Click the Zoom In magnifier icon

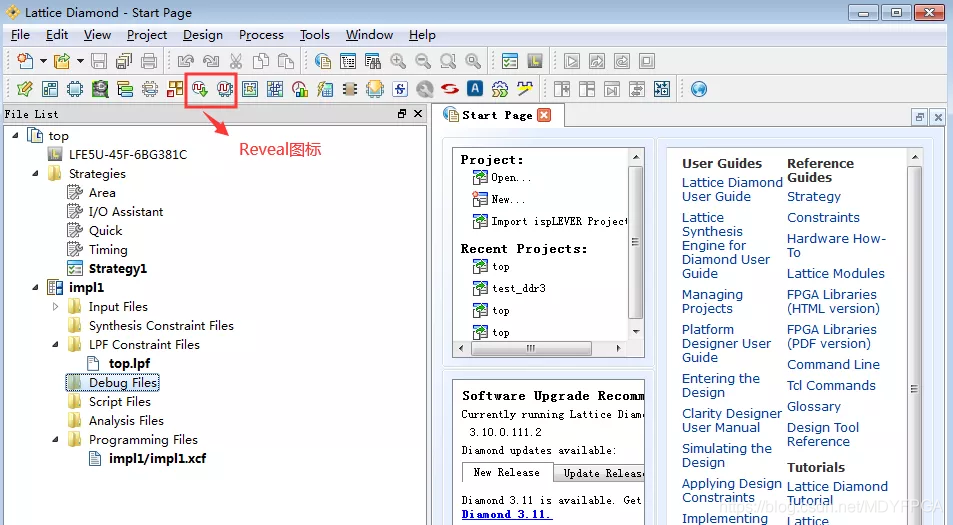tap(398, 61)
